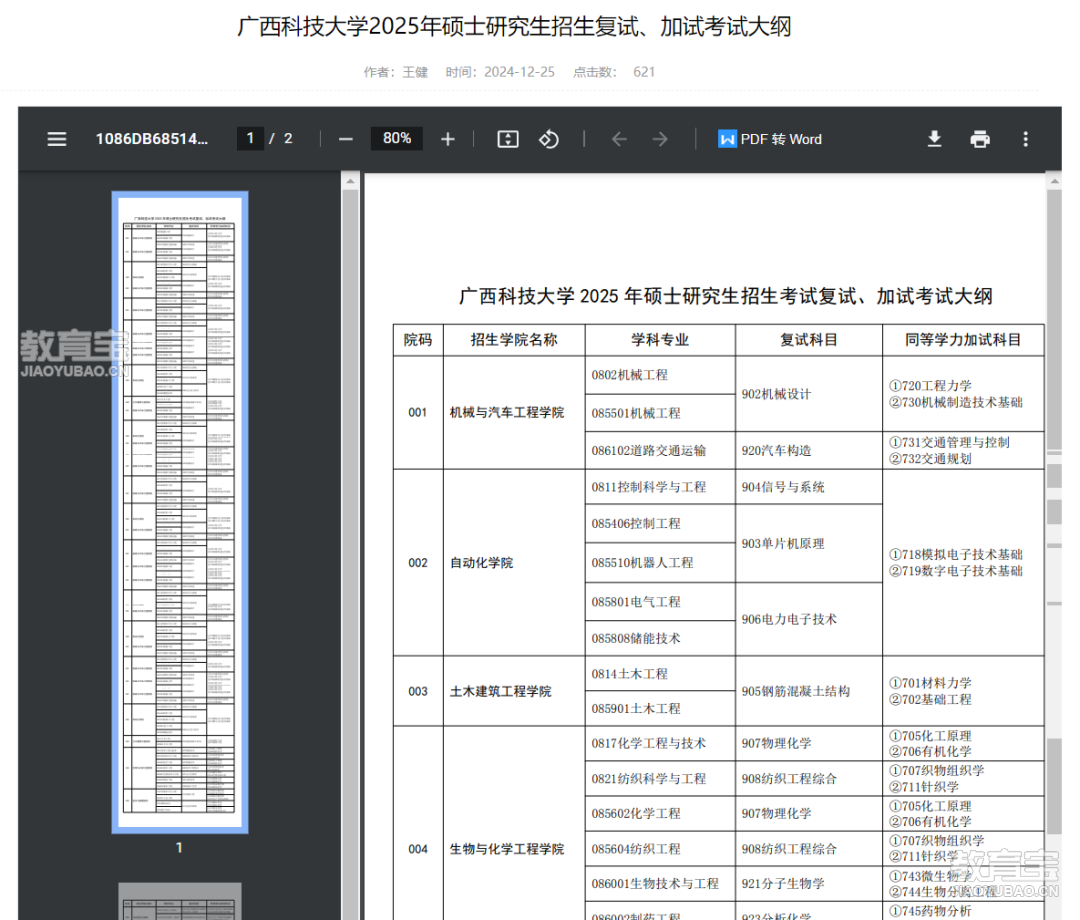Click the date 2024-12-25
The width and height of the screenshot is (1080, 920).
pos(519,72)
